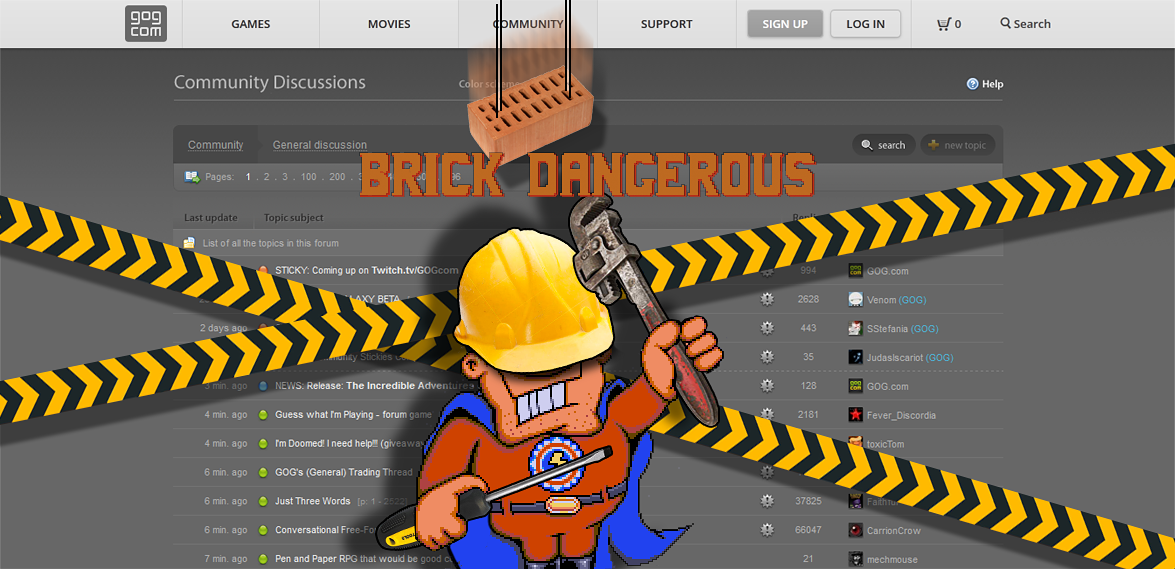
Task: Open user toxicTom profile
Action: point(886,444)
